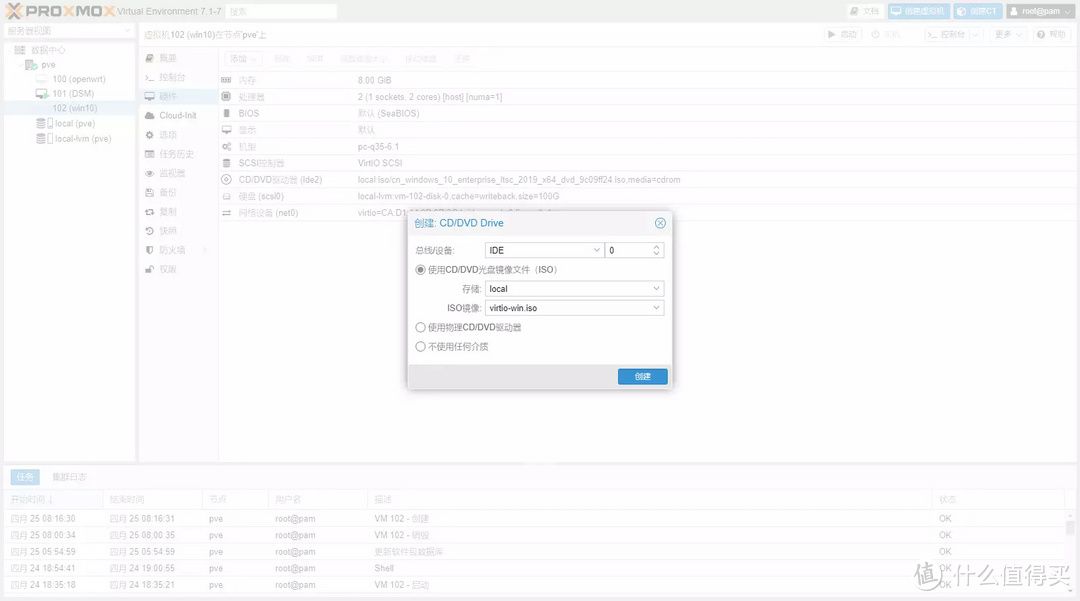1080x601 pixels.
Task: Click the pve node server icon
Action: click(31, 65)
